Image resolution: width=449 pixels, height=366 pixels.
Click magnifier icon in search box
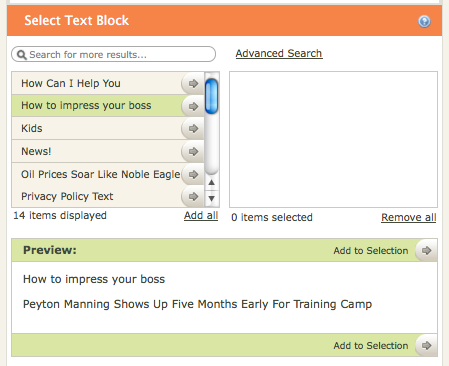click(22, 55)
